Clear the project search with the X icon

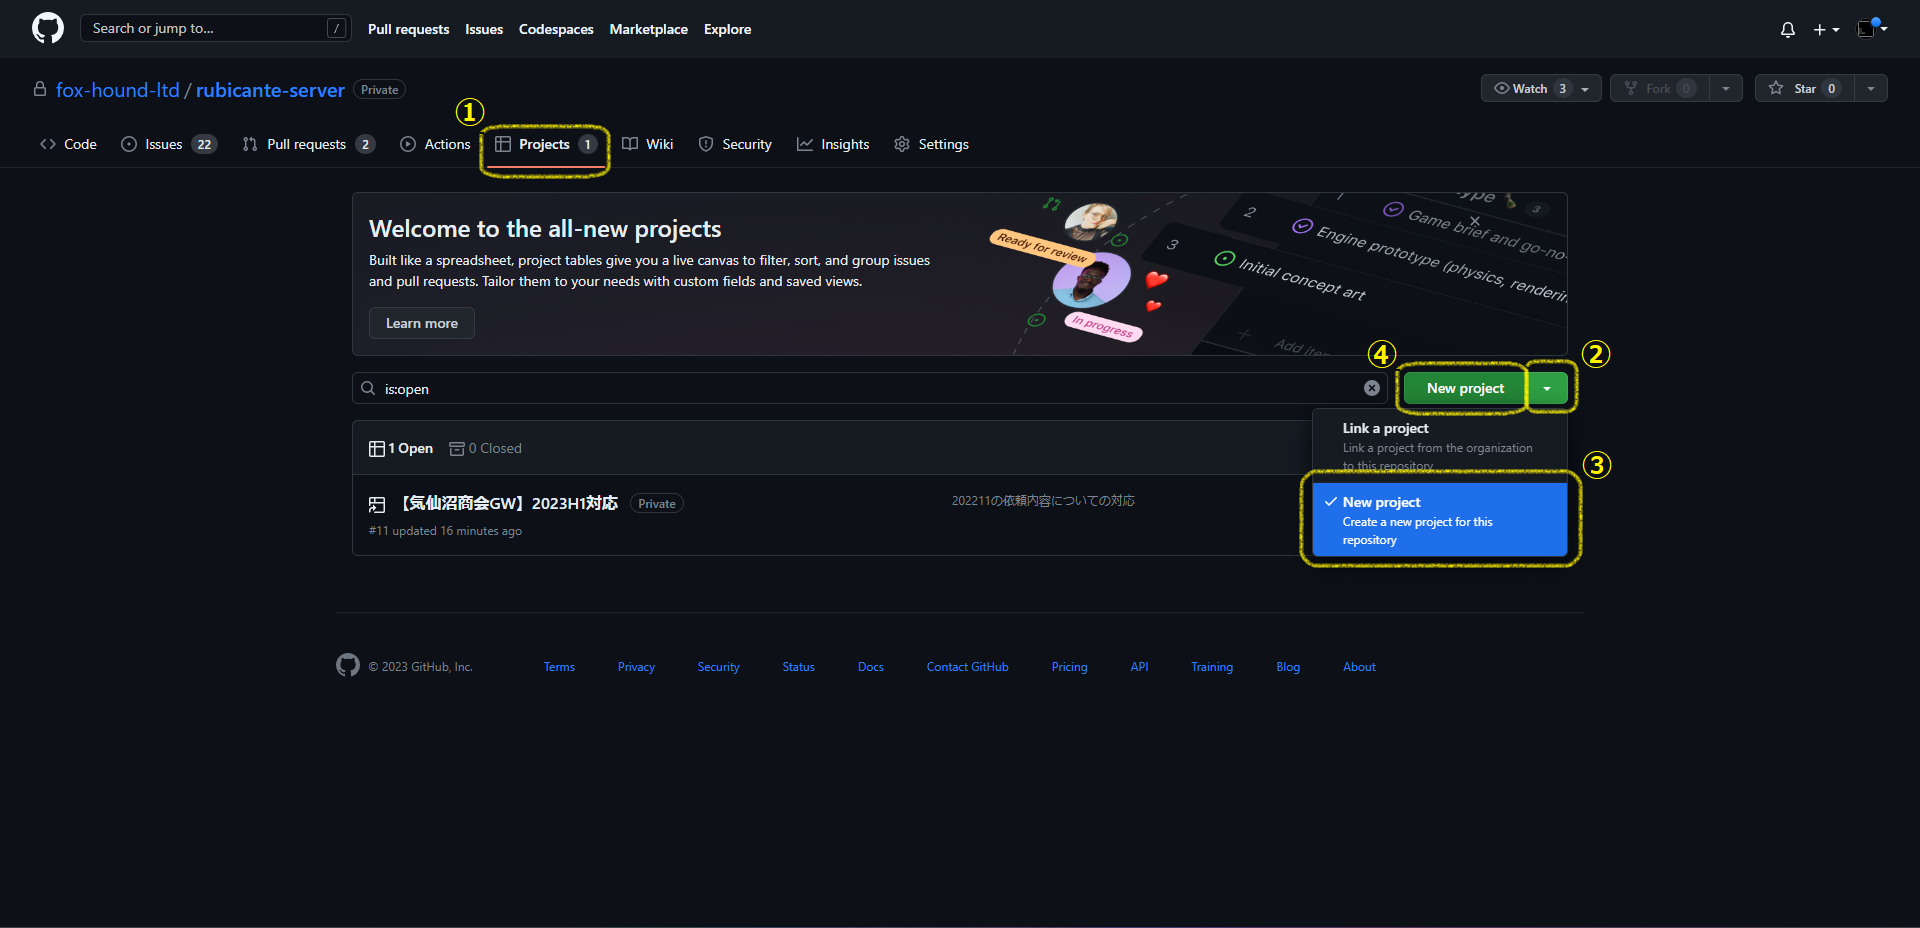coord(1371,388)
